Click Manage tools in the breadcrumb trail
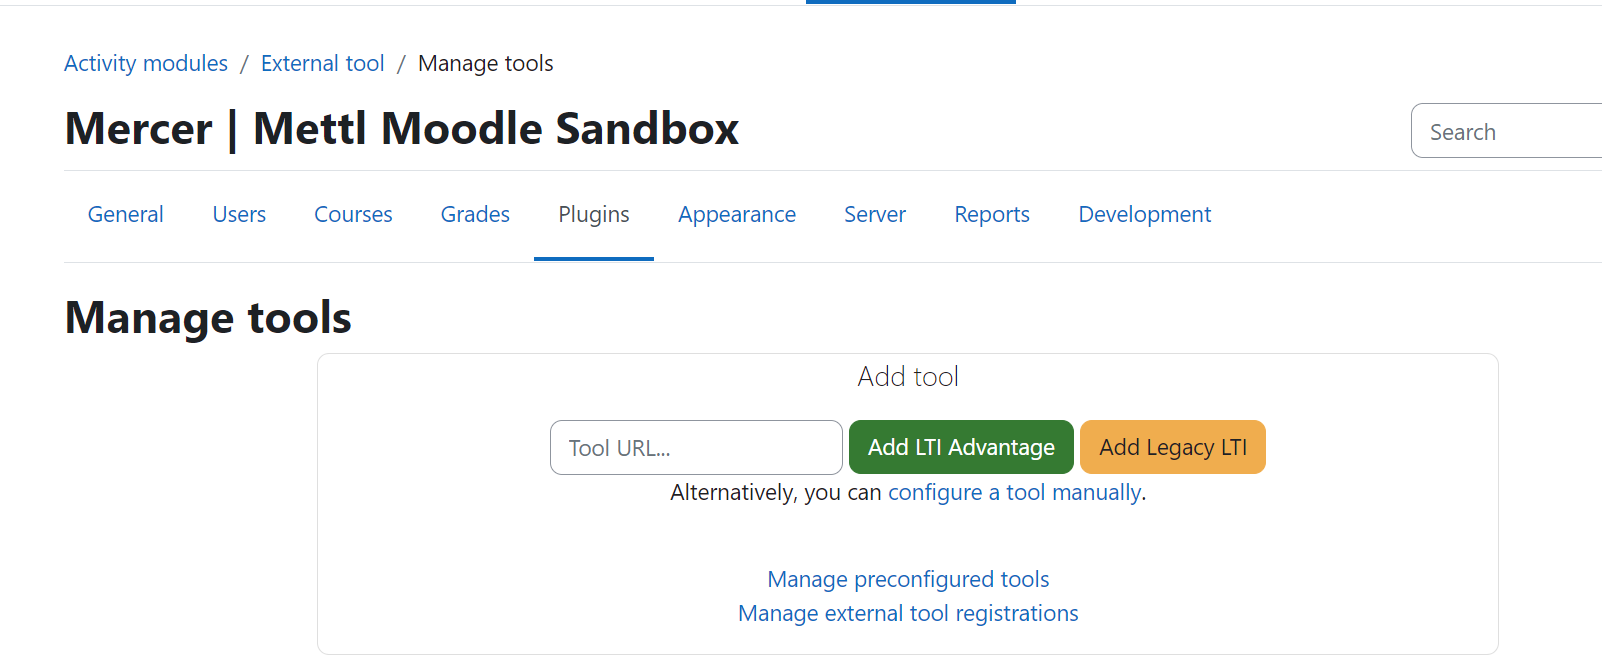 [x=485, y=64]
